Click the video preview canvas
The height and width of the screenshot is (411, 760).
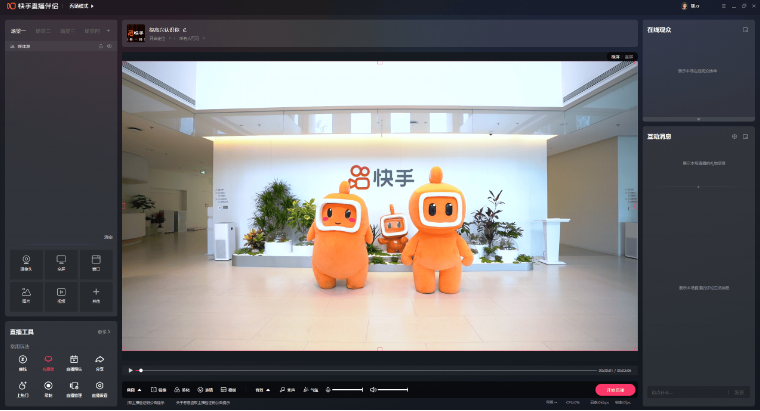(380, 206)
